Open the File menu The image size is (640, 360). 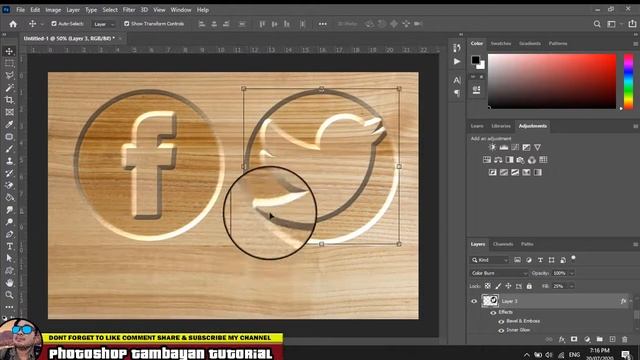[20, 10]
